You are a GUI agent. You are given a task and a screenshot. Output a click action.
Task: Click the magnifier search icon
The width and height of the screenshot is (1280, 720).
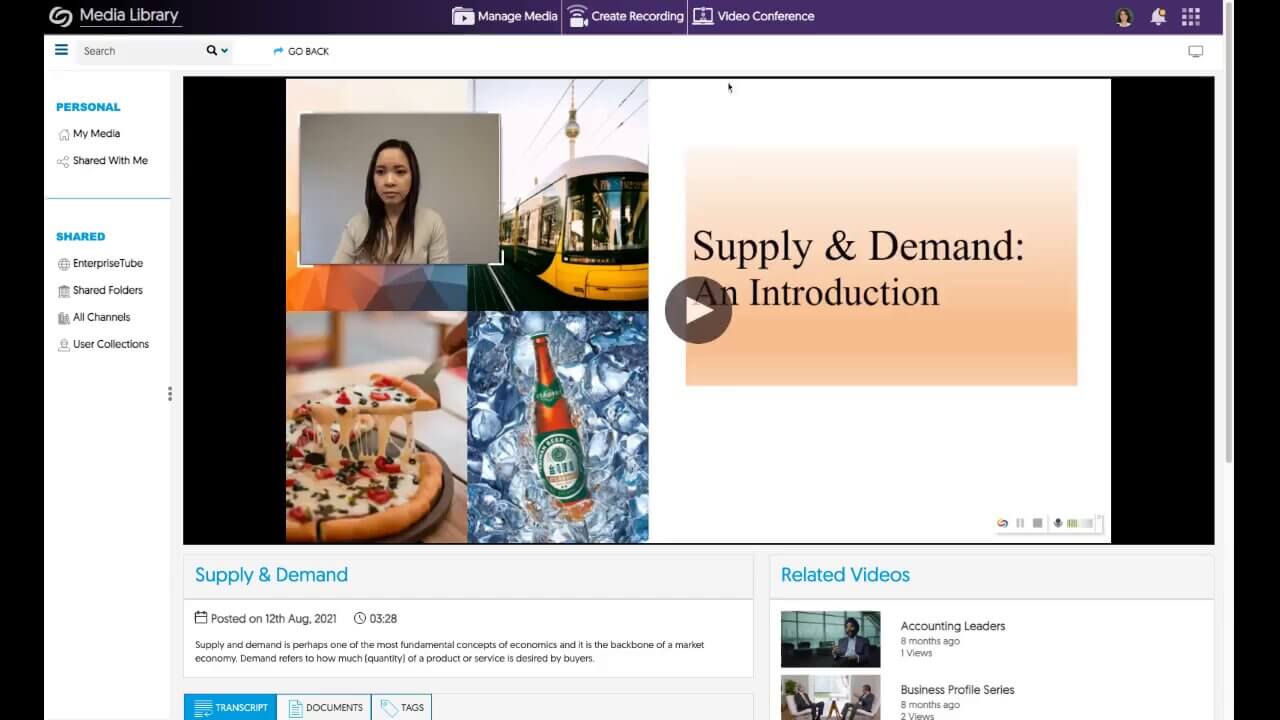[212, 50]
